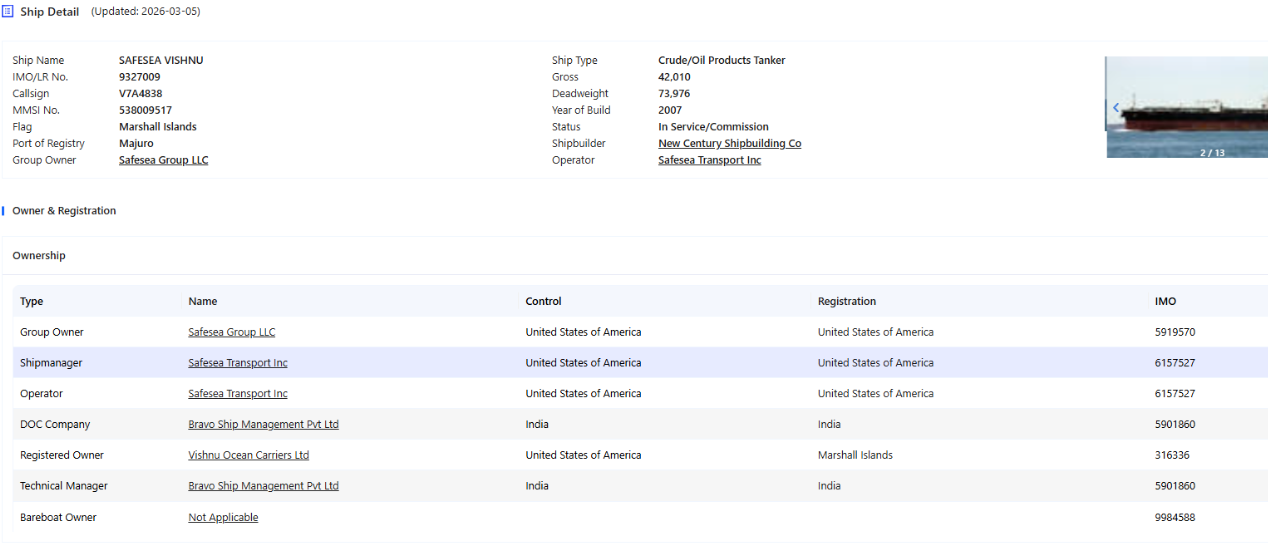Click the Control column header
This screenshot has width=1268, height=557.
(x=543, y=301)
